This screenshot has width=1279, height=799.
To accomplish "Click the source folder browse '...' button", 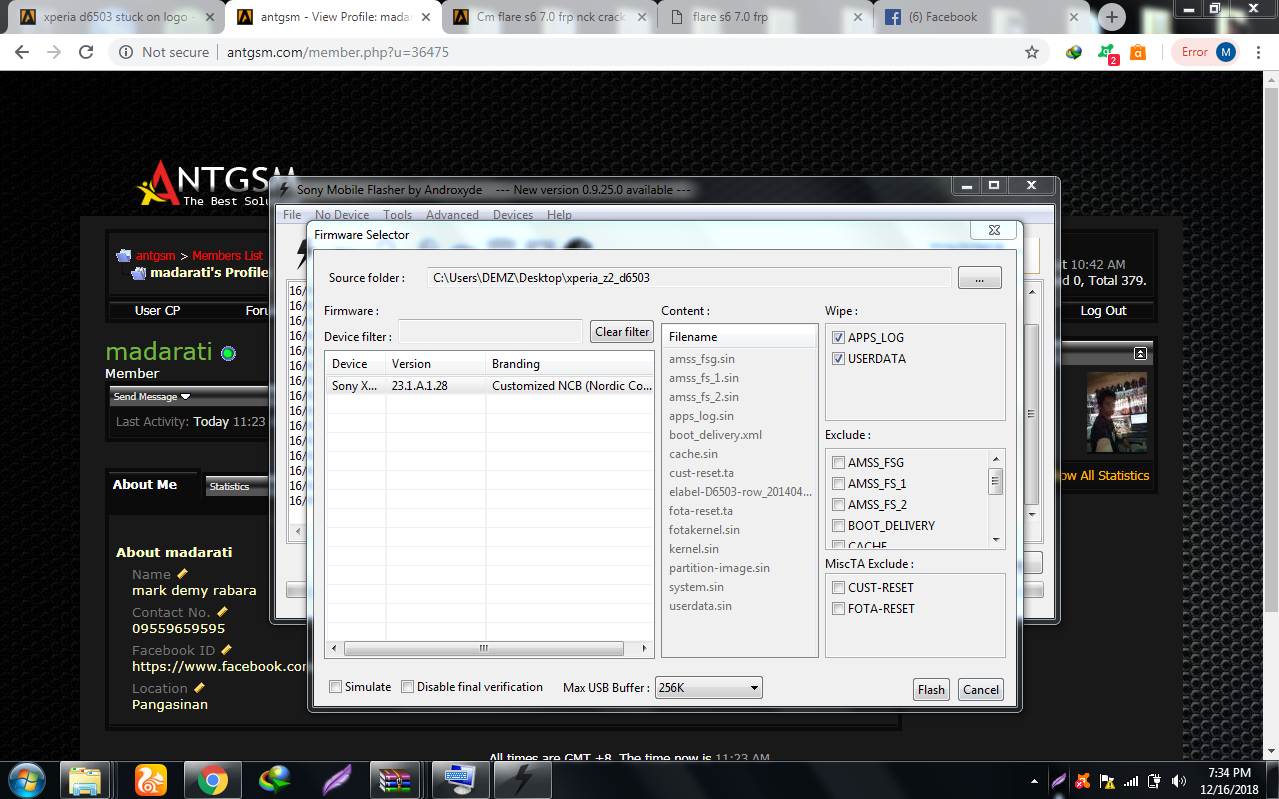I will (x=979, y=278).
